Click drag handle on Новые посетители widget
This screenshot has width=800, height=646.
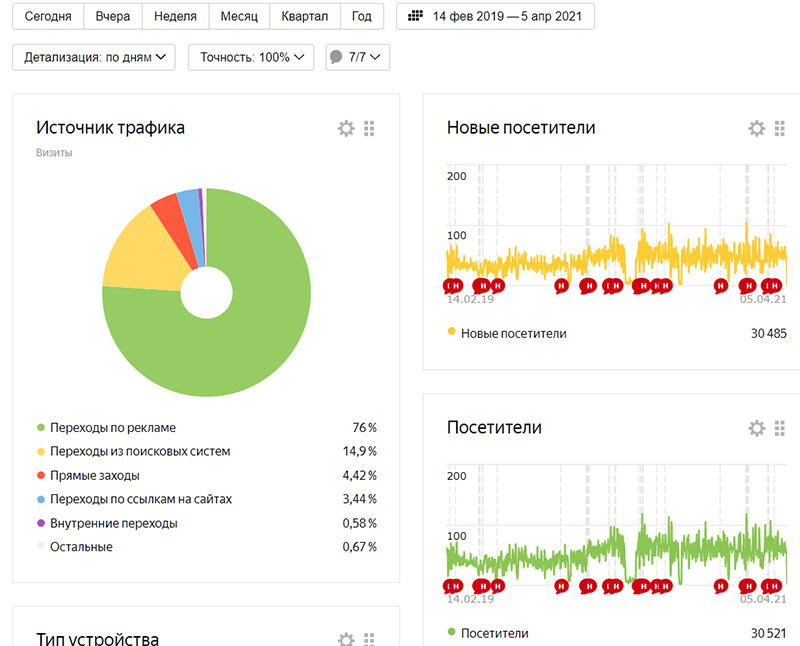pyautogui.click(x=780, y=128)
